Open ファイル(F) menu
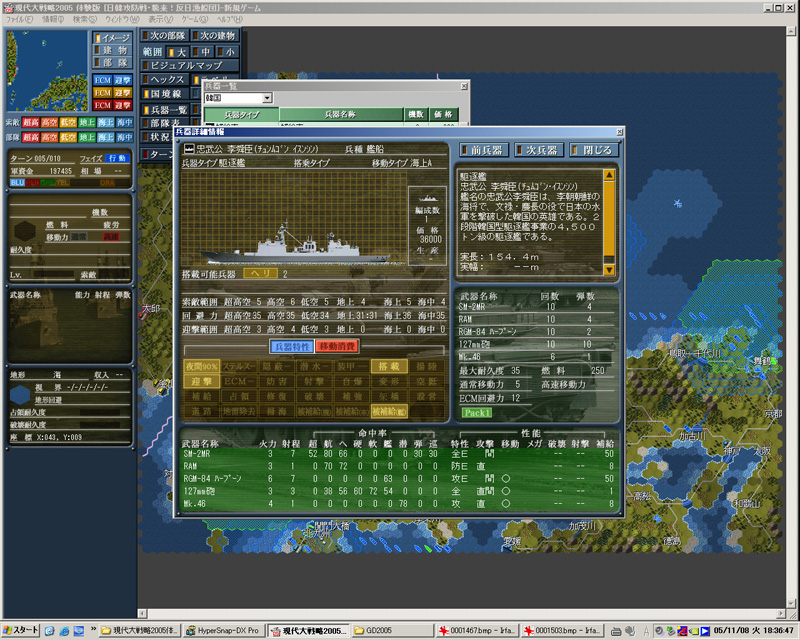Viewport: 800px width, 640px height. pos(20,19)
